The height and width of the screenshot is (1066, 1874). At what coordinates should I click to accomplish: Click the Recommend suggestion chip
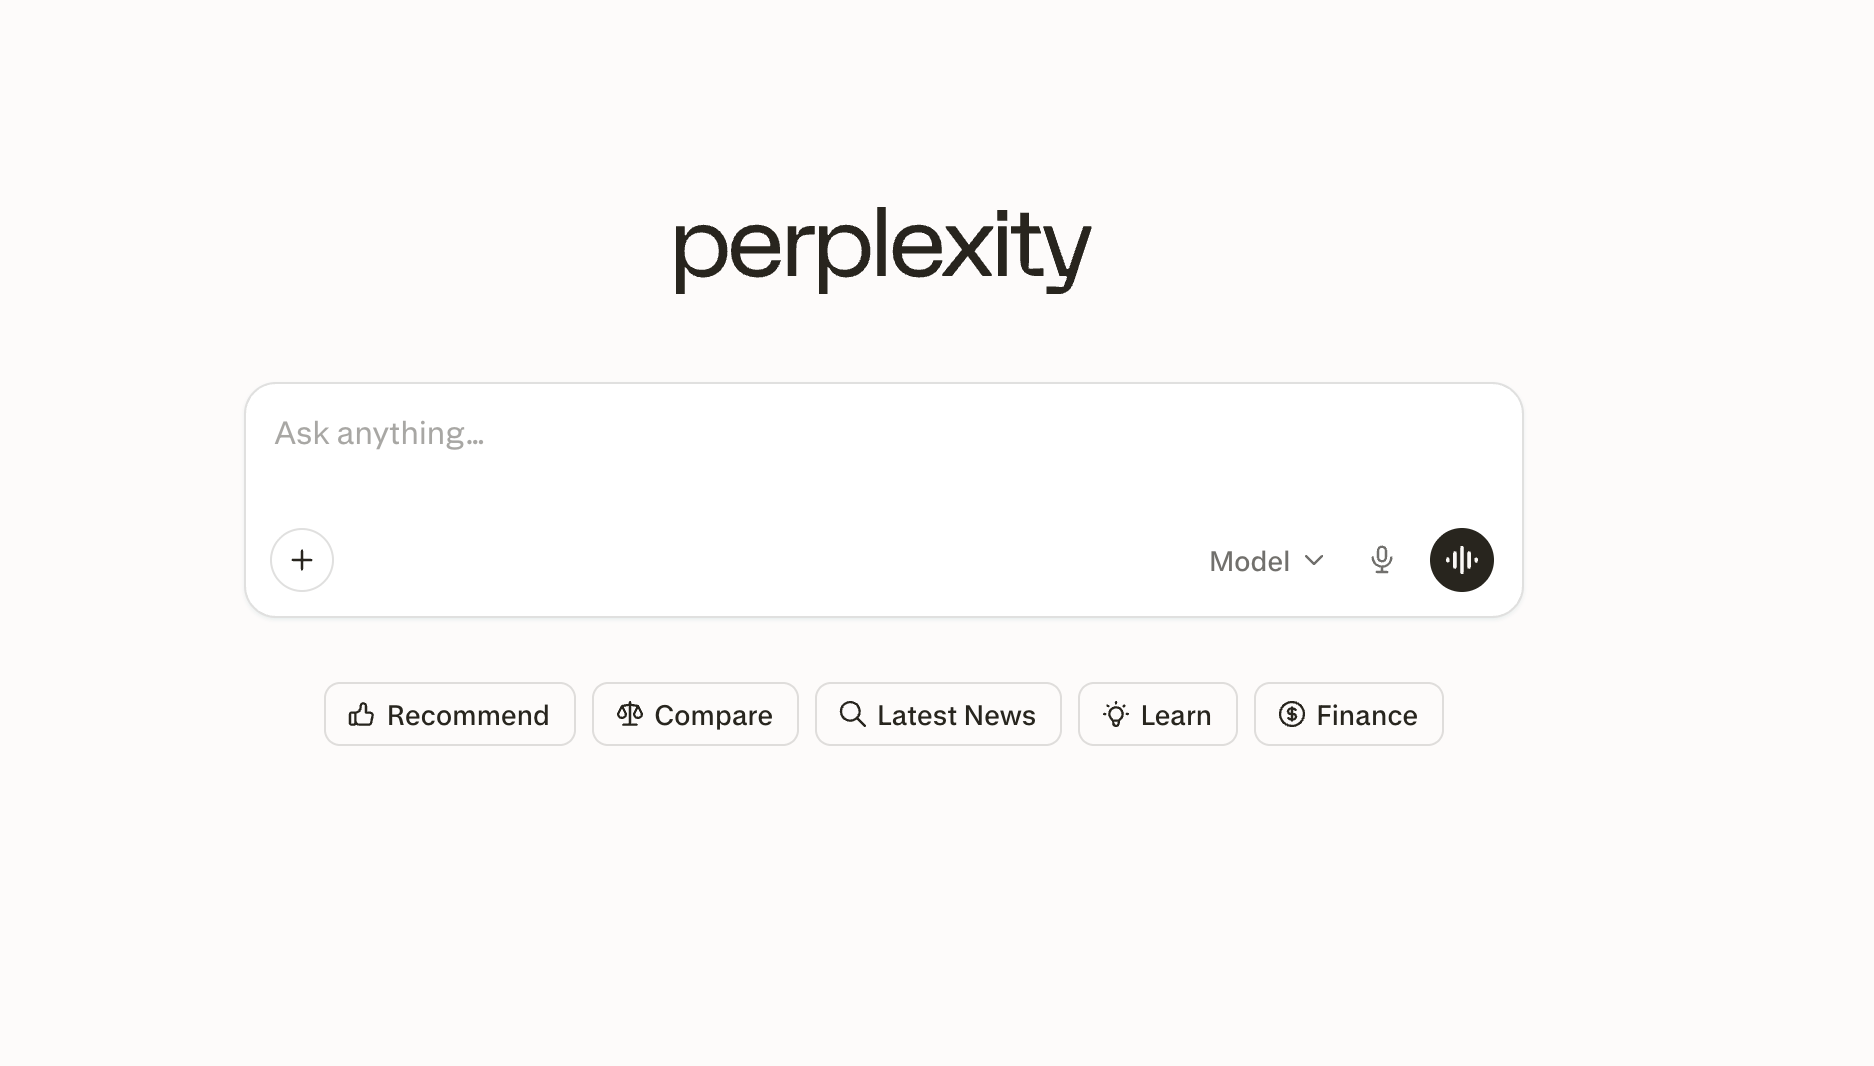pyautogui.click(x=449, y=714)
